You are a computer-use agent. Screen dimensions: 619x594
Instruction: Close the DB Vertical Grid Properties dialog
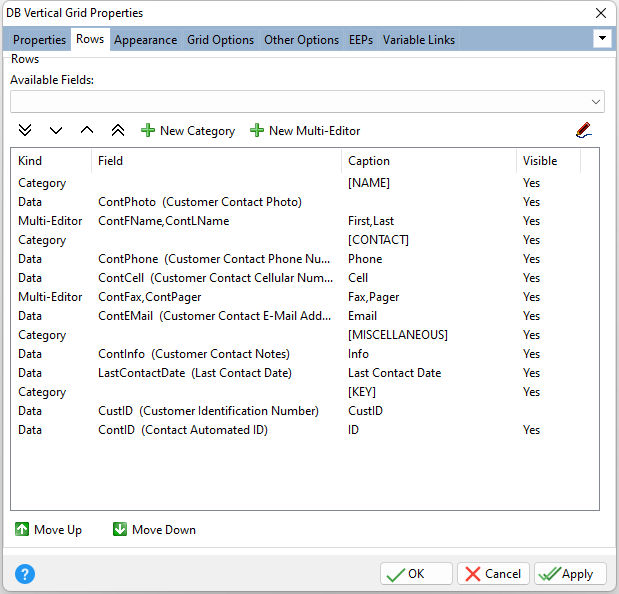coord(601,13)
